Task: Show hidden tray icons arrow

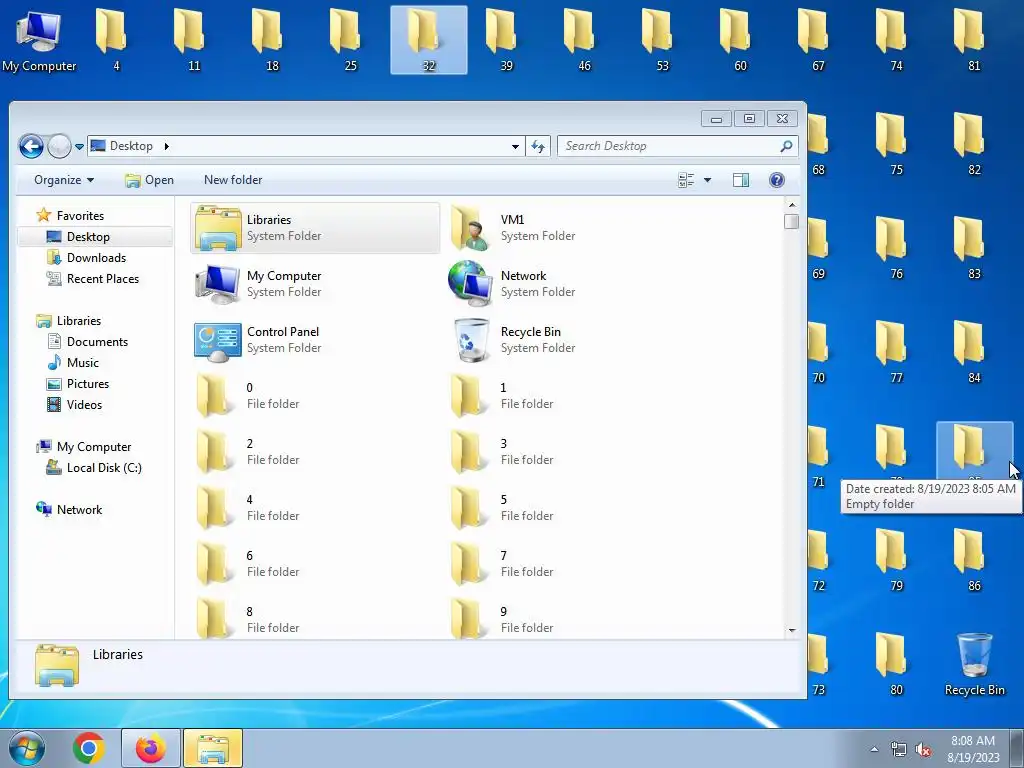Action: pyautogui.click(x=874, y=749)
